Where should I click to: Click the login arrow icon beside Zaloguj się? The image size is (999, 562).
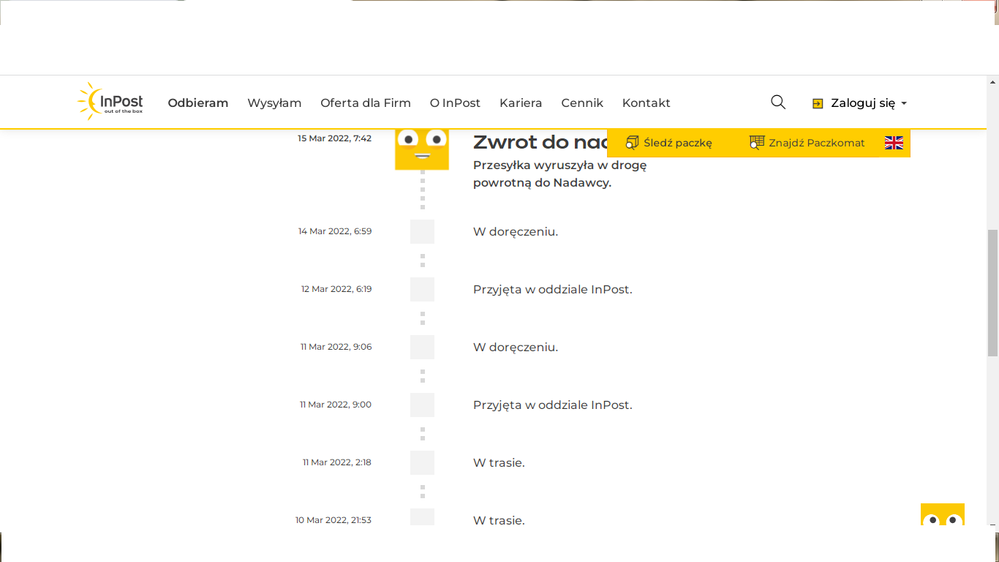[818, 103]
